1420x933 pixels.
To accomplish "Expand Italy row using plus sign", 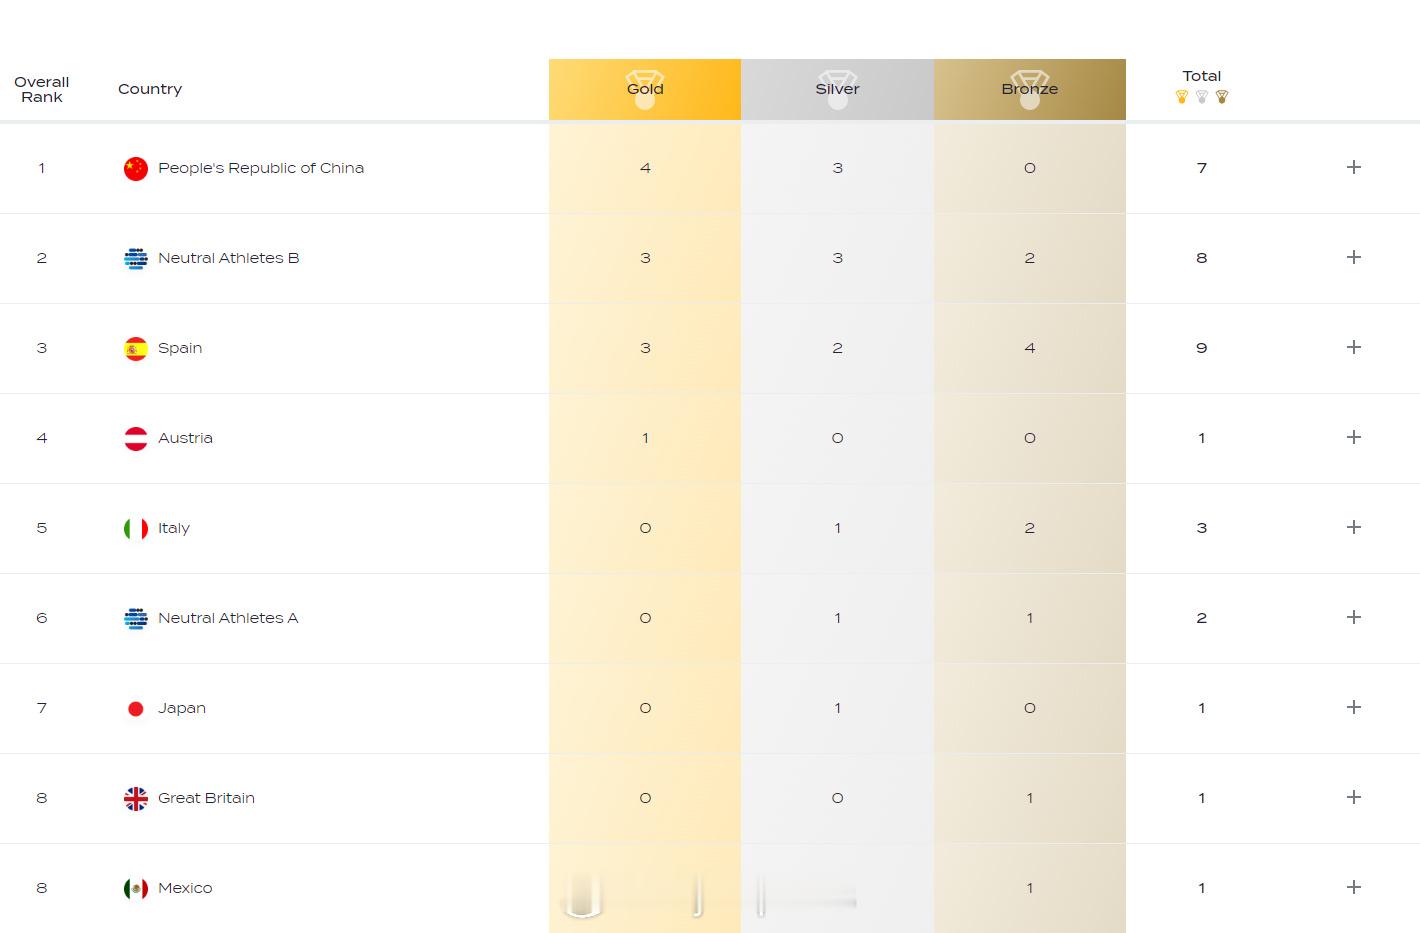I will pos(1354,527).
